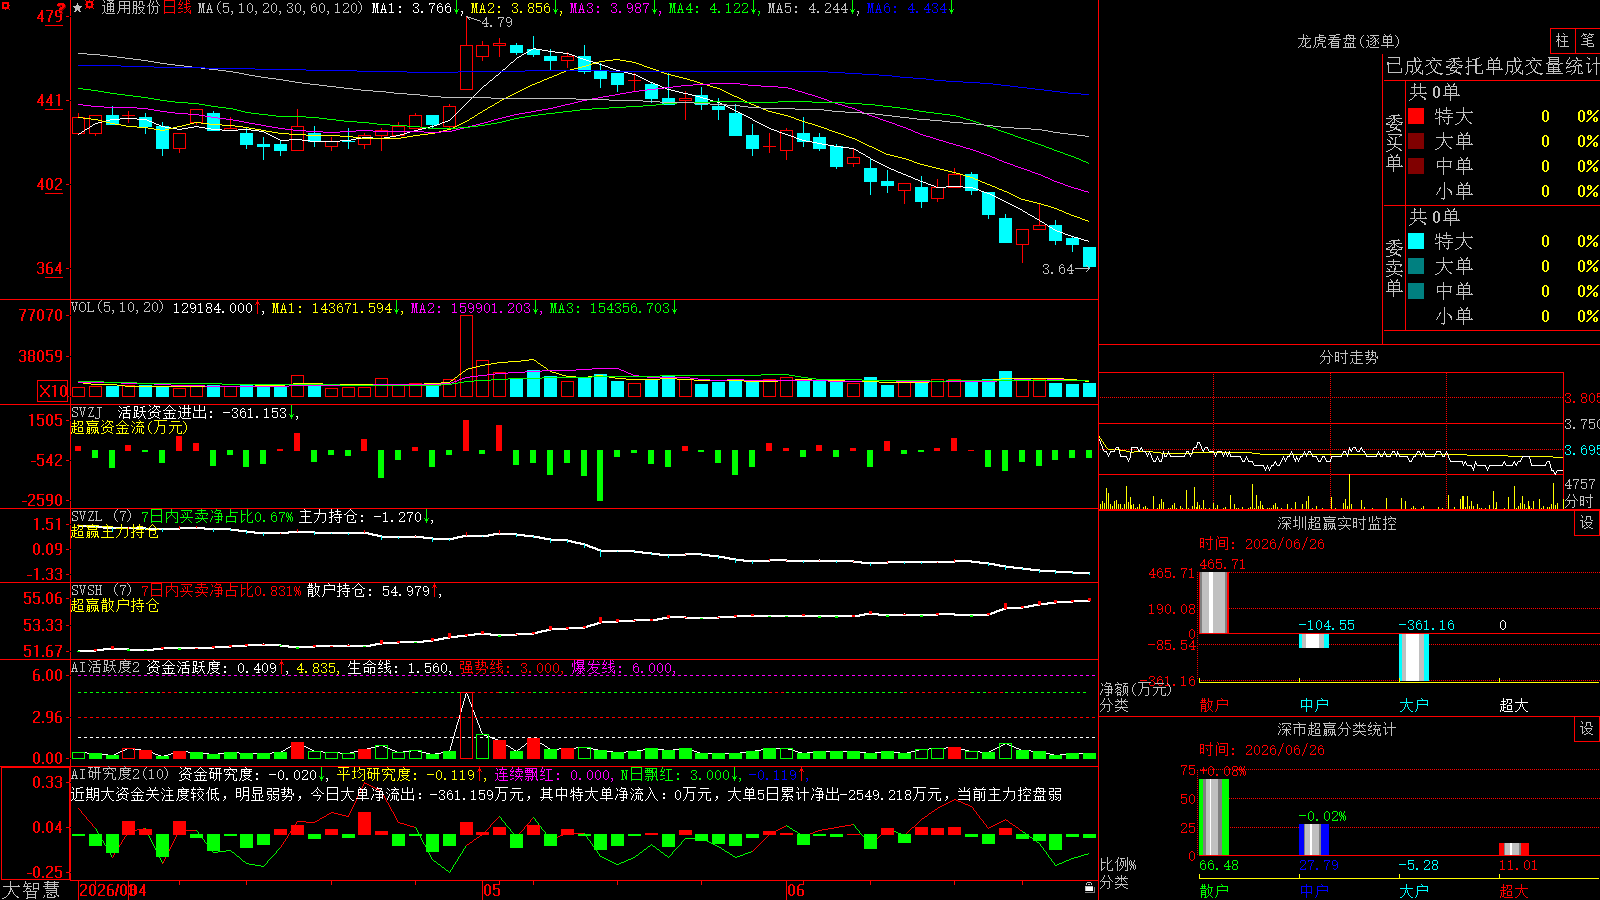
Task: Click the VOL(5,10,20) indicator label
Action: 117,308
